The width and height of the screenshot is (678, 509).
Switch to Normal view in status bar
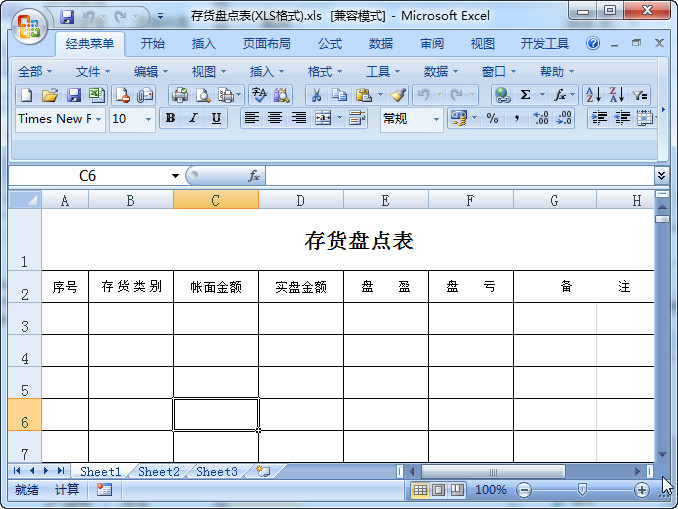(420, 490)
